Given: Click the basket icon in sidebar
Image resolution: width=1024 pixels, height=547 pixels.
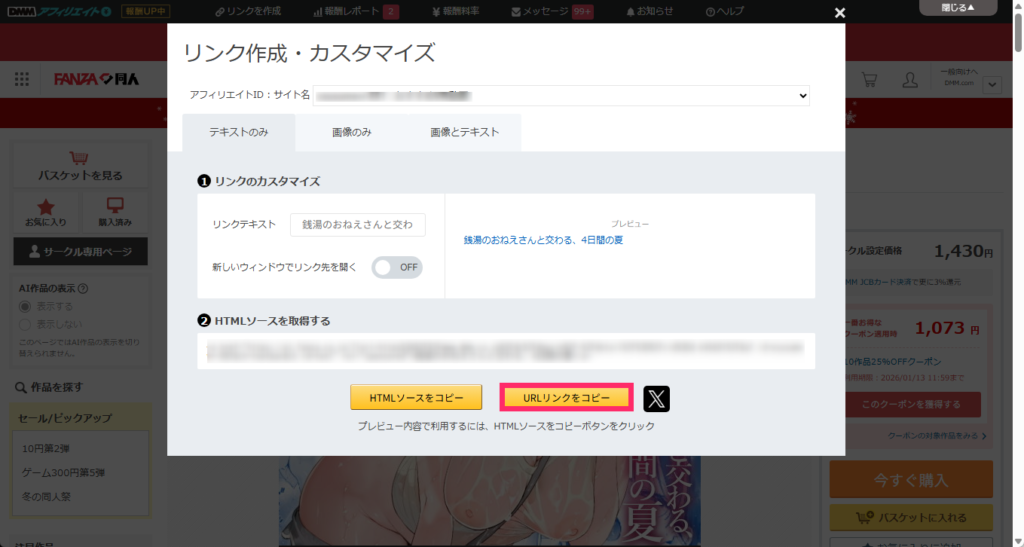Looking at the screenshot, I should pos(80,158).
